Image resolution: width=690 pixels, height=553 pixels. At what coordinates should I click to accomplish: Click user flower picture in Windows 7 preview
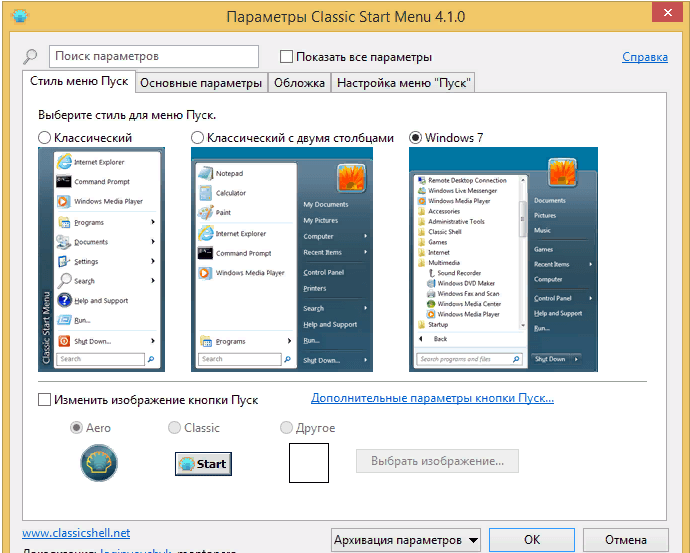click(562, 172)
